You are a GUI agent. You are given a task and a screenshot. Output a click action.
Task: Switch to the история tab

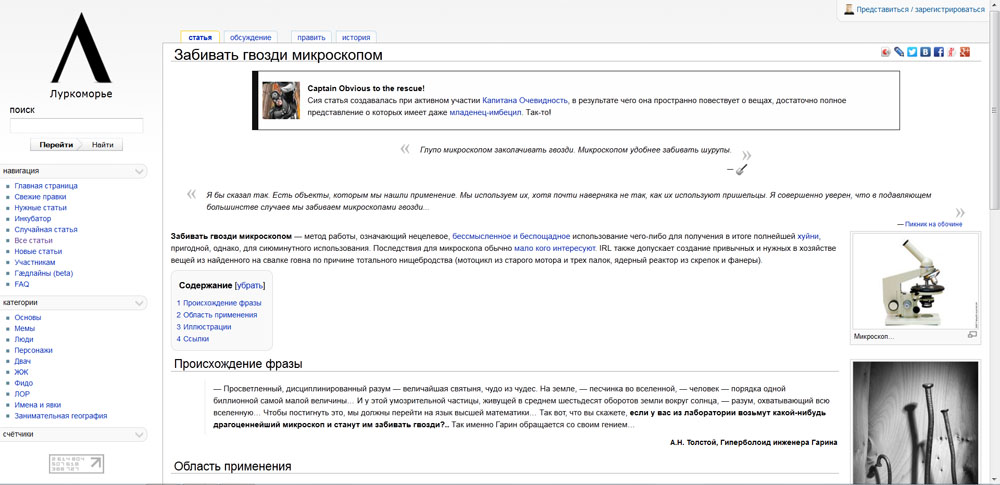pos(355,37)
